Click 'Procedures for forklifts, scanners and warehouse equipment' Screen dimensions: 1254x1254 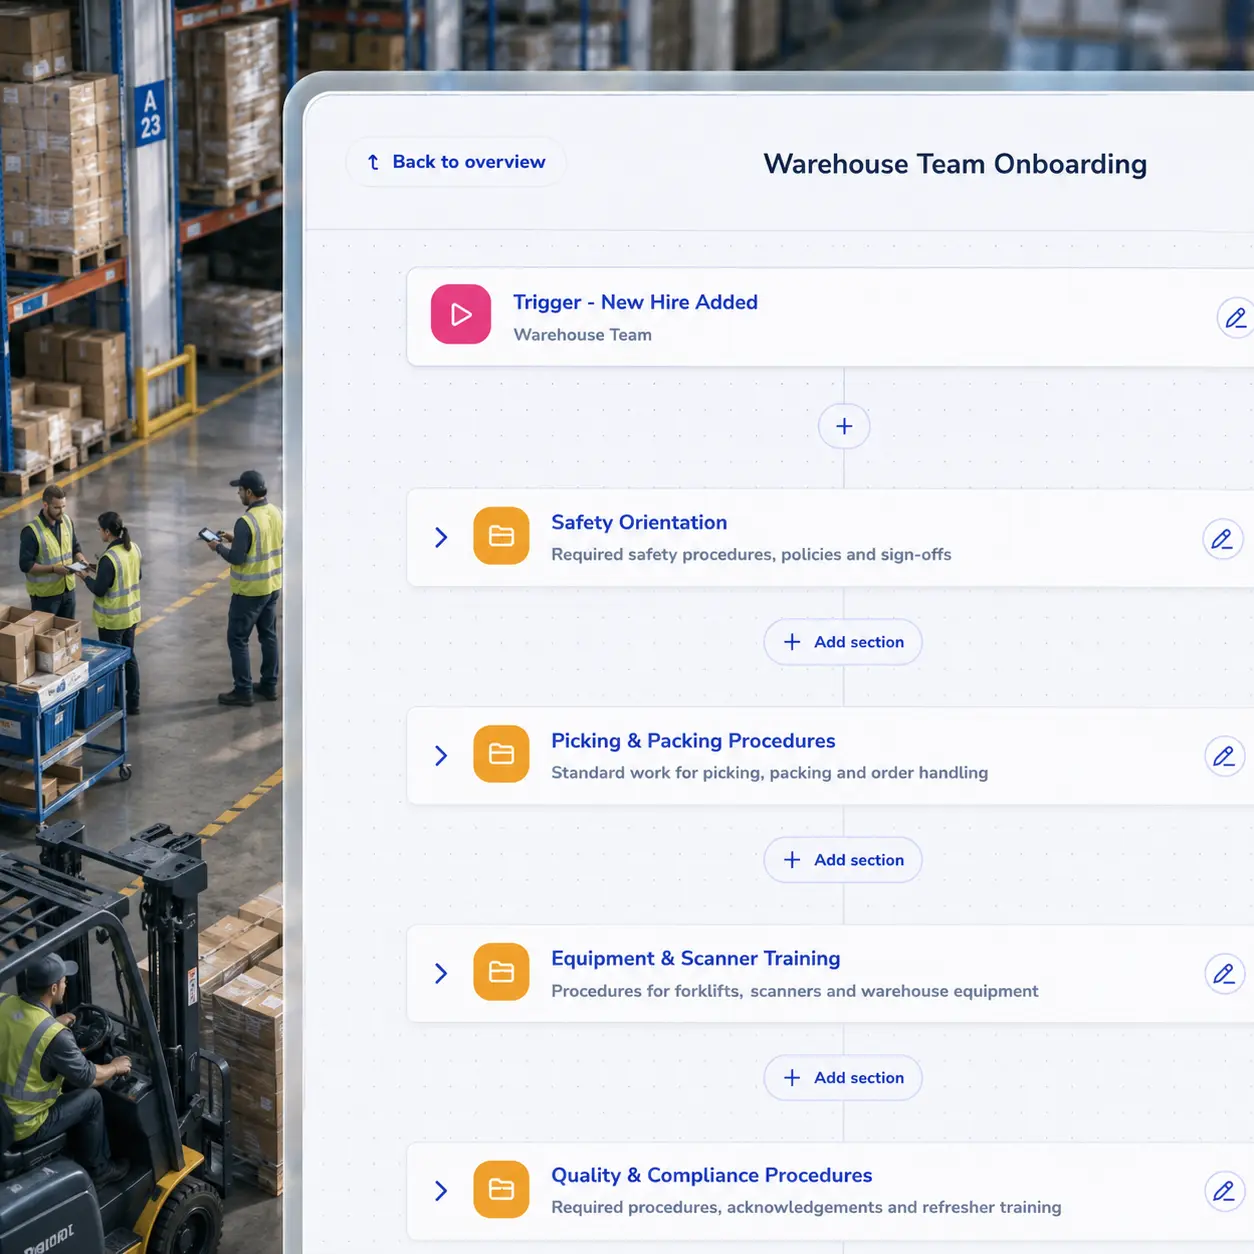[794, 991]
